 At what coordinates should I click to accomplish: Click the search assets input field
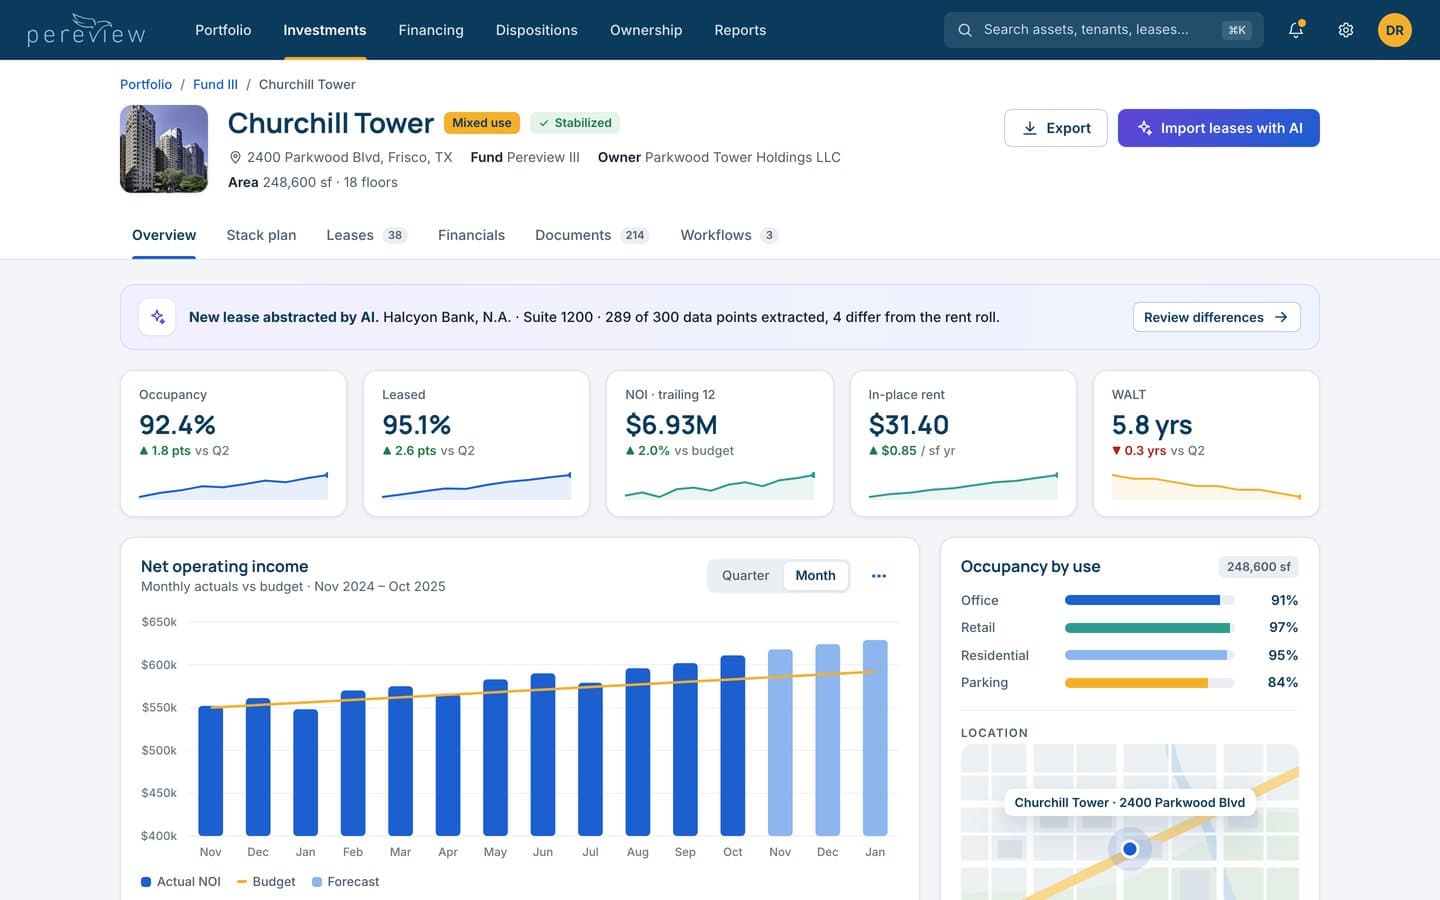click(x=1104, y=30)
